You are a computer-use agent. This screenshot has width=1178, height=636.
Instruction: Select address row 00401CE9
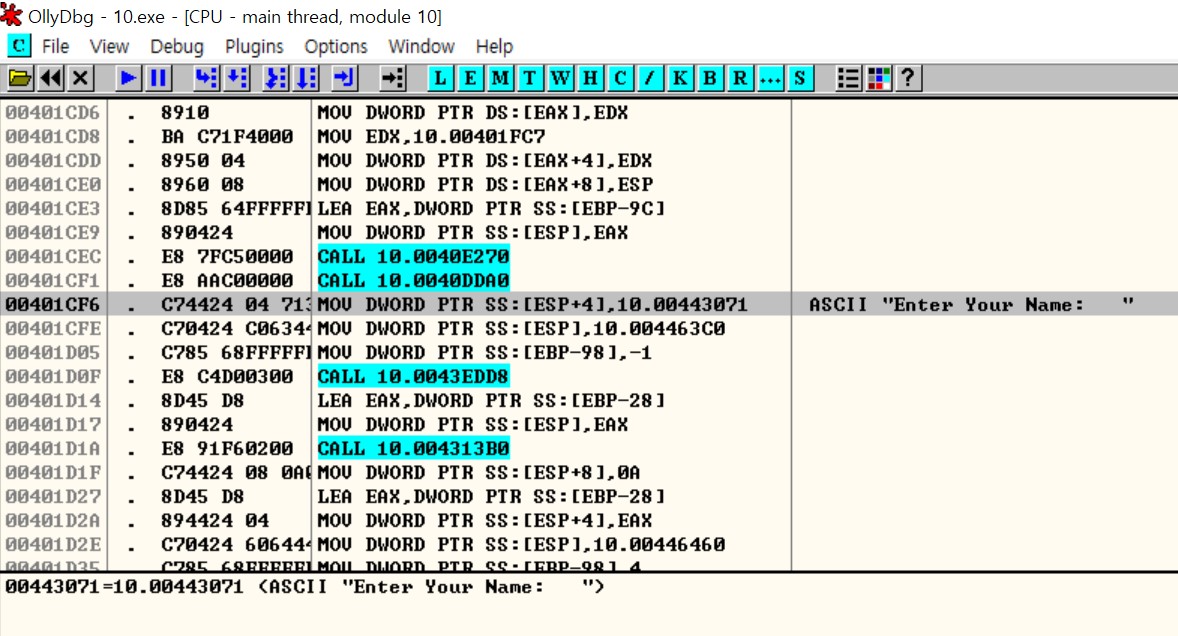tap(53, 233)
